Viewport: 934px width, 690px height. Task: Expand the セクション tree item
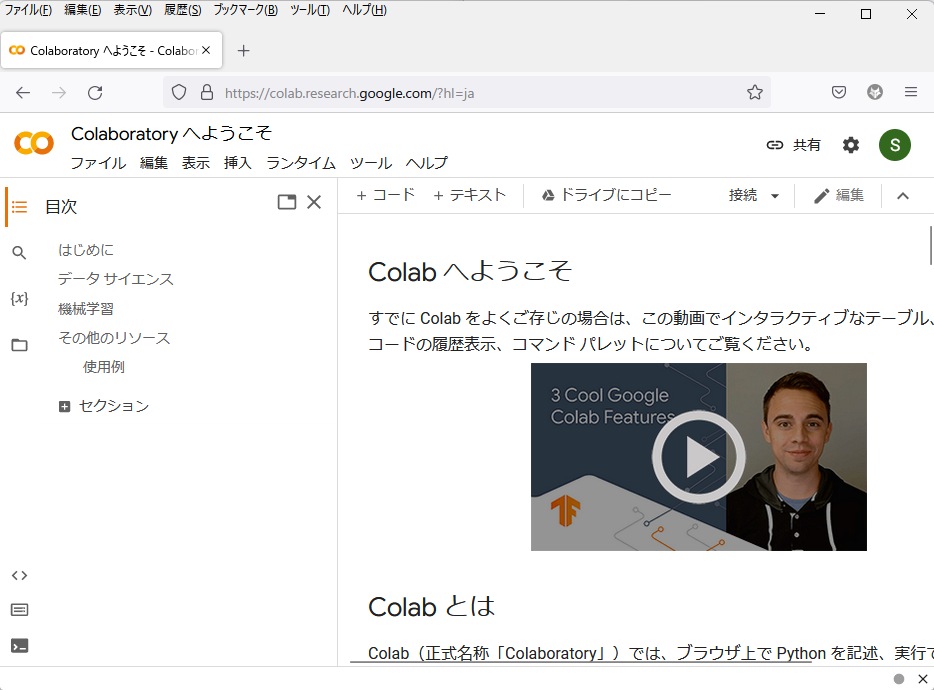click(x=63, y=406)
